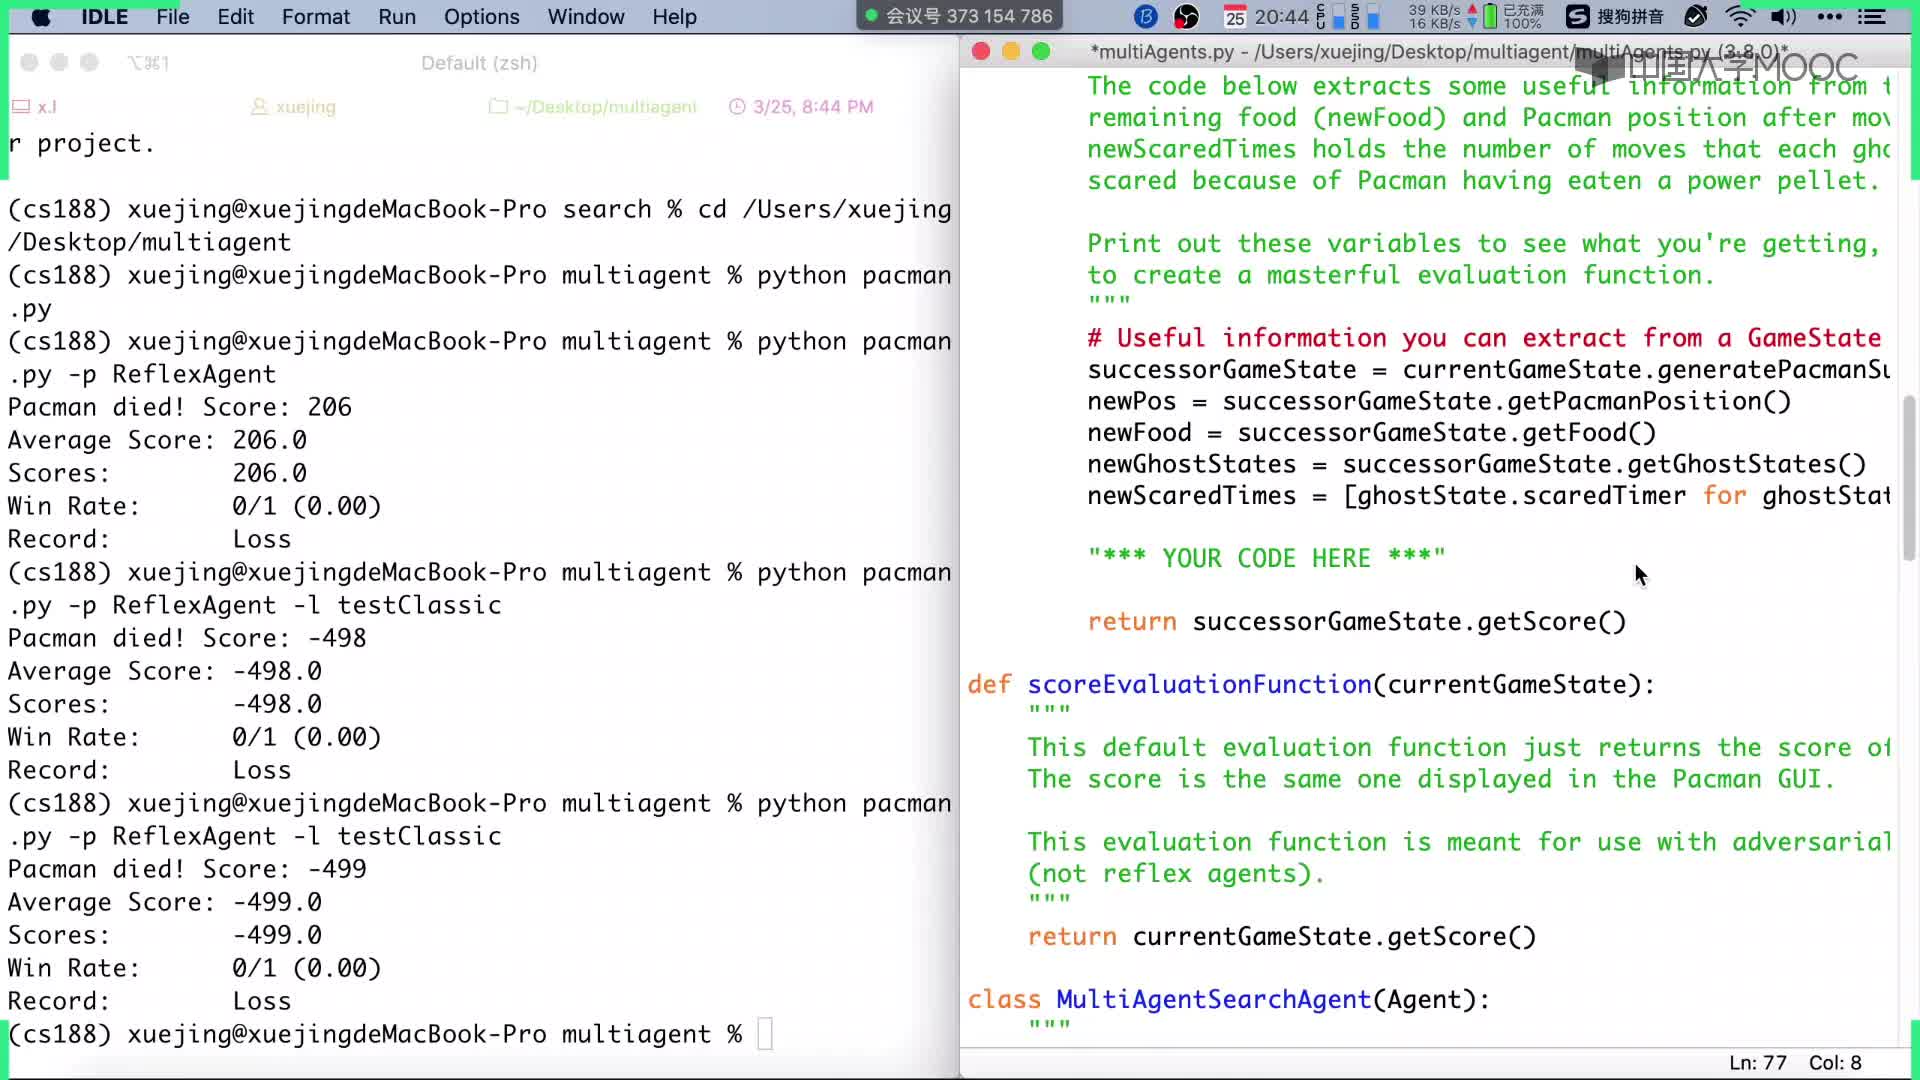Open the OBS menu bar icon
This screenshot has height=1080, width=1920.
(1186, 17)
